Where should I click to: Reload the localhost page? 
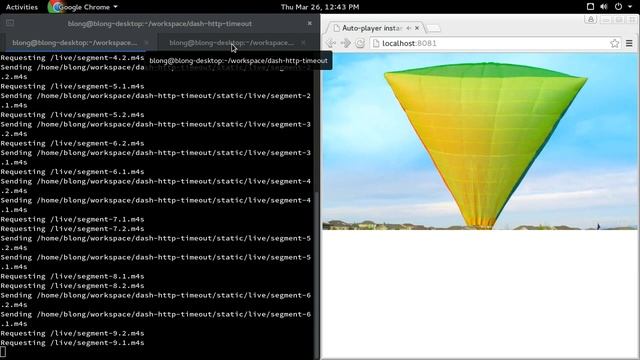(x=360, y=43)
